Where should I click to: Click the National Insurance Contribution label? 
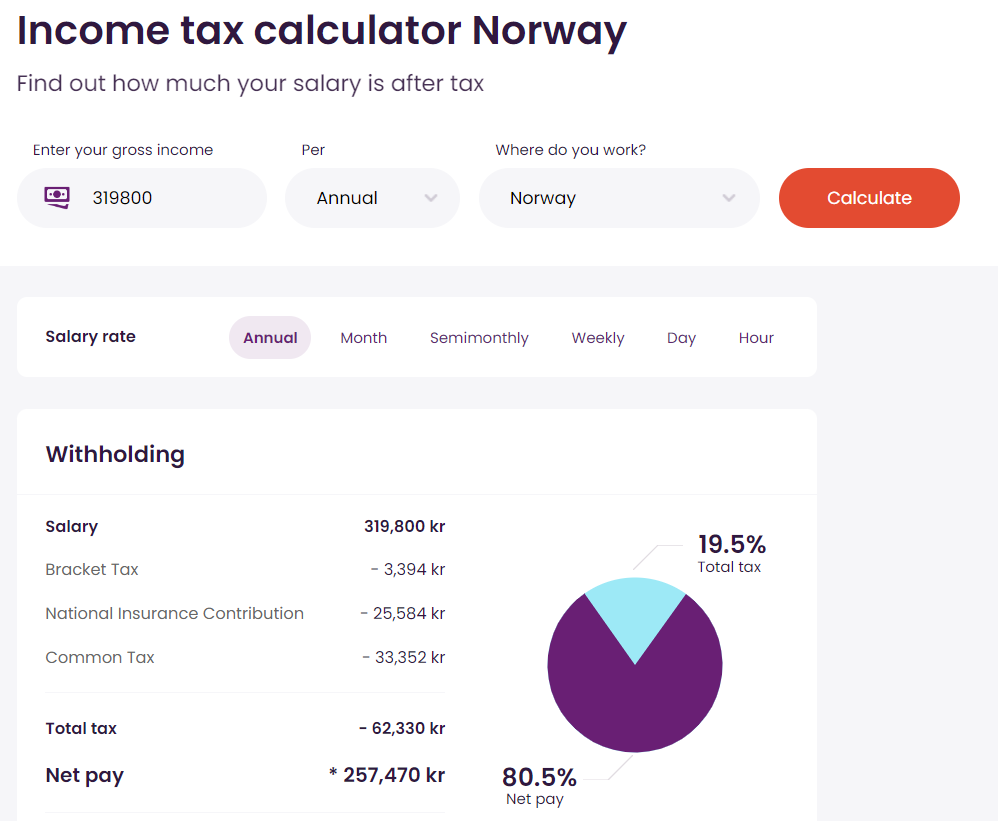coord(174,613)
